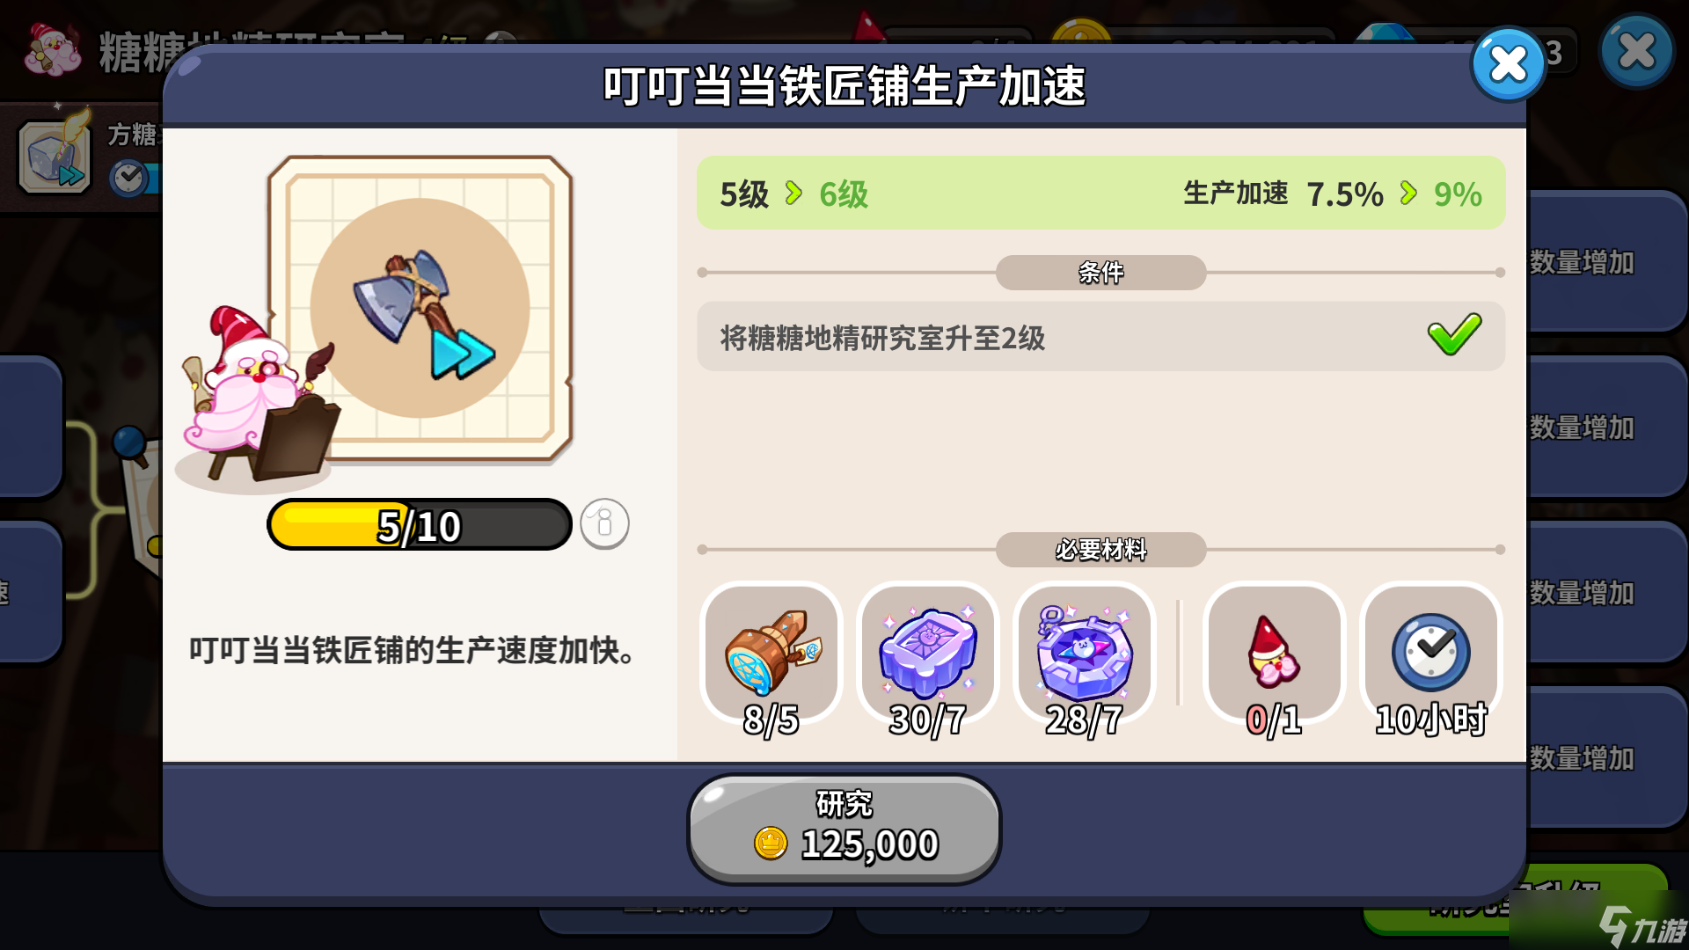This screenshot has width=1689, height=950.
Task: Select the blue jeweled compass material
Action: tap(1084, 652)
